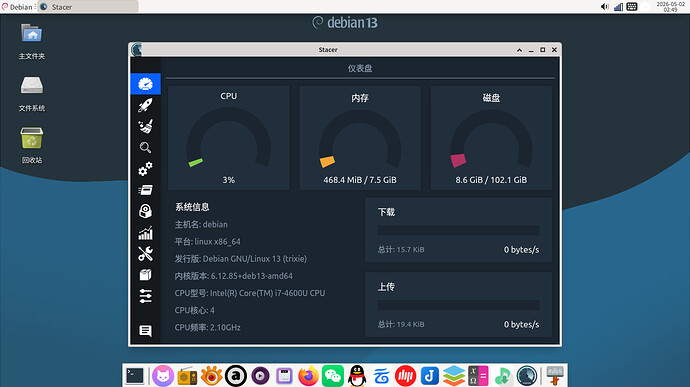Screen dimensions: 690x387
Task: Open the Debian applications menu in top panel
Action: tap(18, 7)
